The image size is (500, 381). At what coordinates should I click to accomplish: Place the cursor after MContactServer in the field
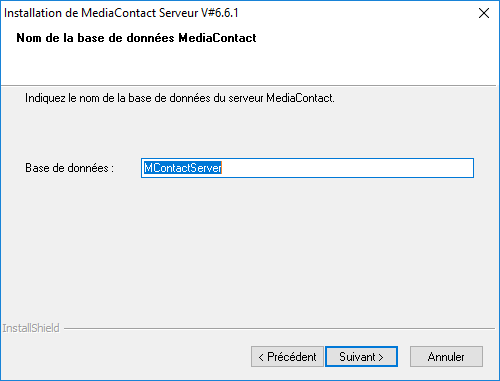click(x=223, y=168)
